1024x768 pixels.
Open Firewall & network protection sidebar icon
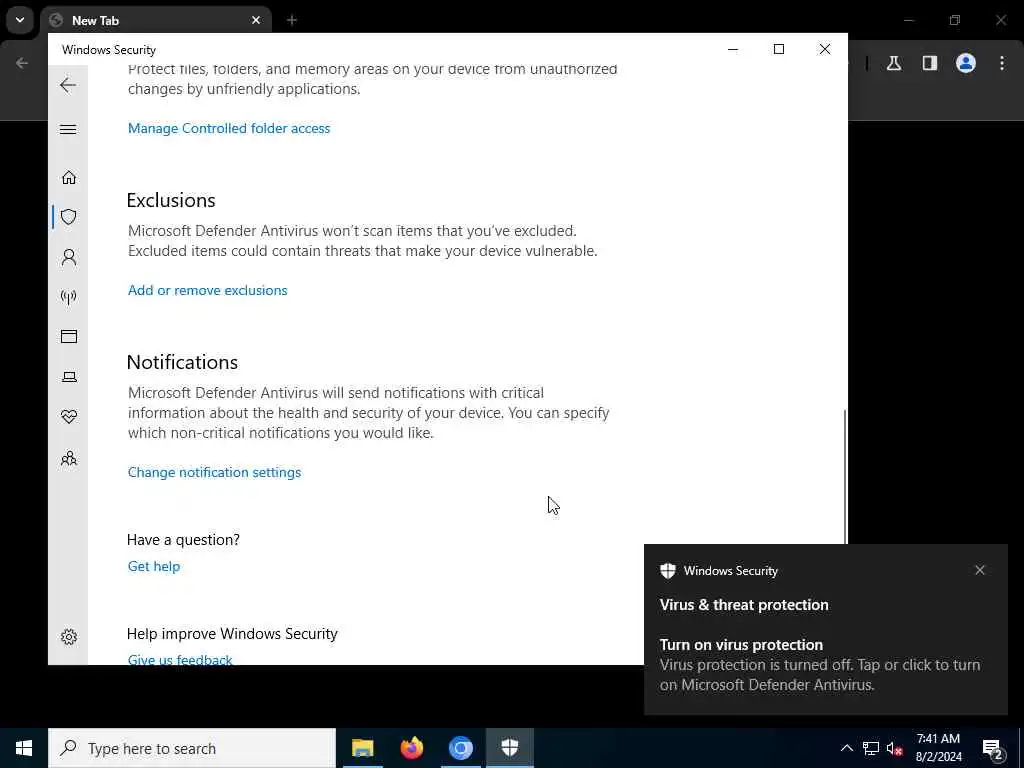[69, 297]
